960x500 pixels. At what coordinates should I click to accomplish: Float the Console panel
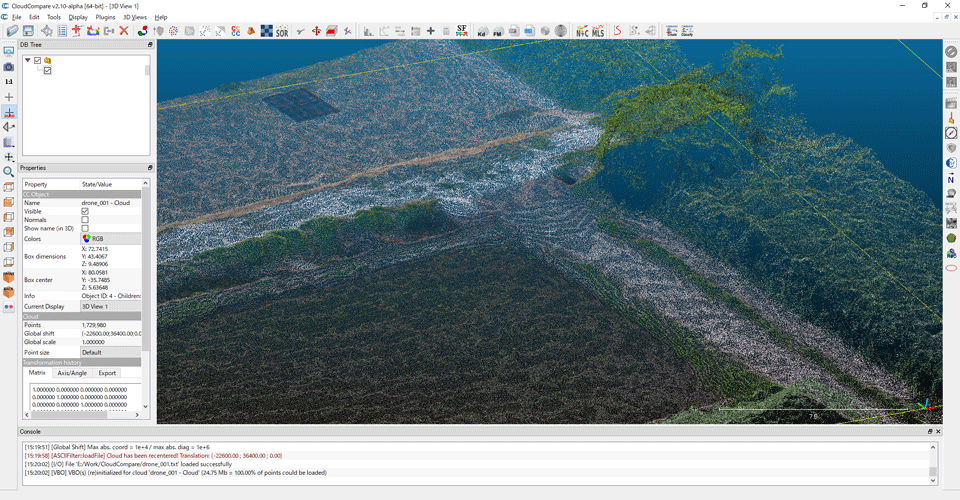tap(930, 431)
